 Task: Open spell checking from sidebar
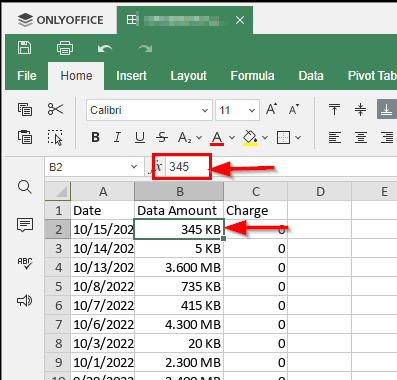tap(25, 263)
